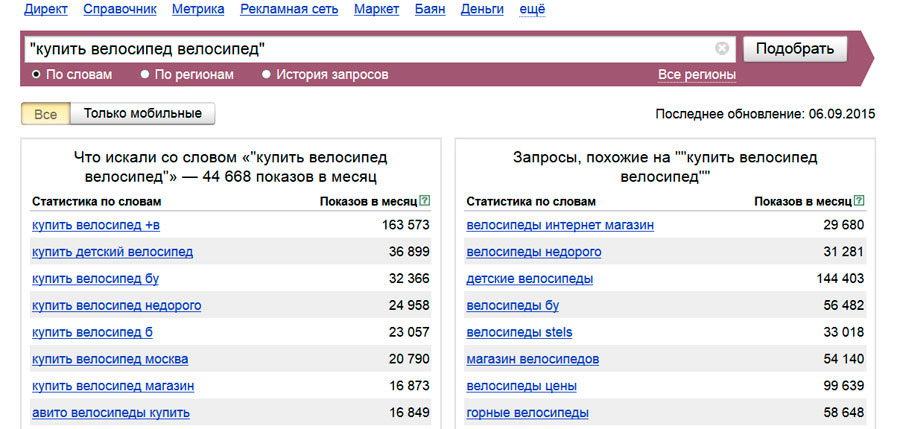Open query купить велосипед бу
This screenshot has height=429, width=900.
point(95,279)
